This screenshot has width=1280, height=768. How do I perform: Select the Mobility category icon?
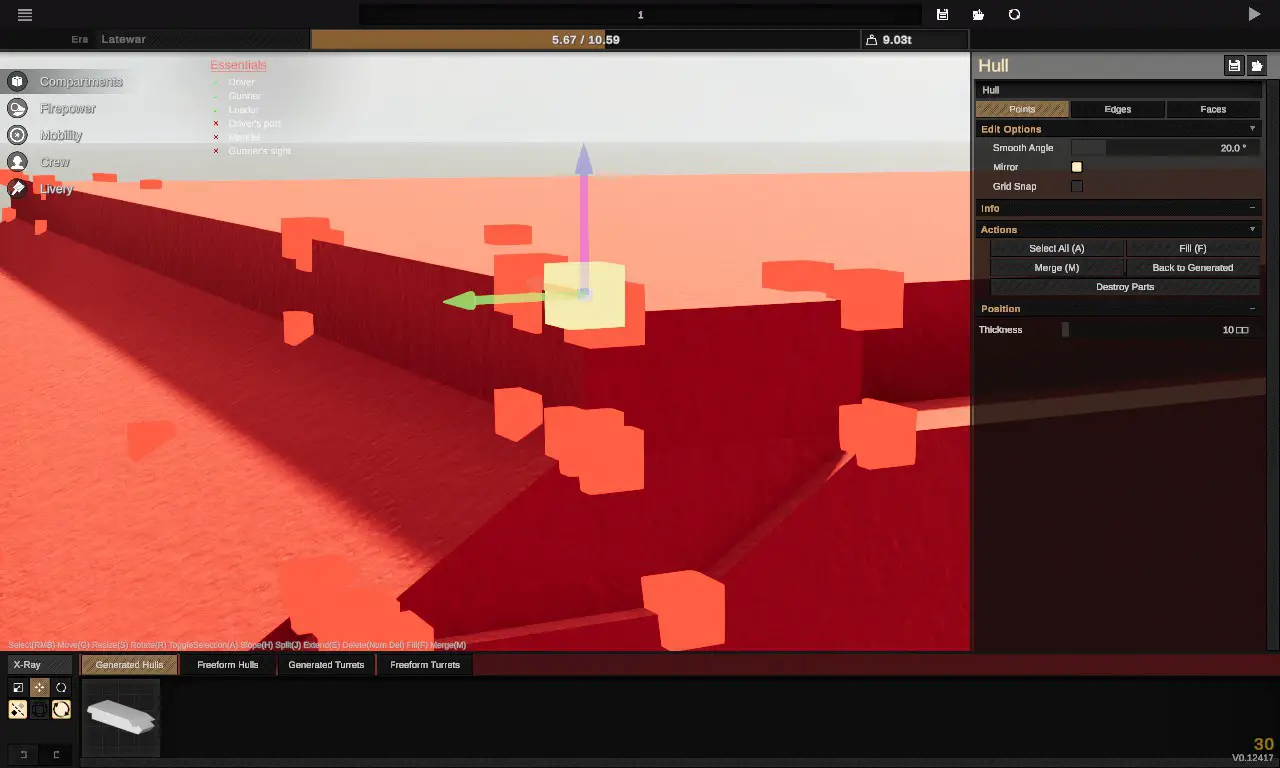point(17,135)
